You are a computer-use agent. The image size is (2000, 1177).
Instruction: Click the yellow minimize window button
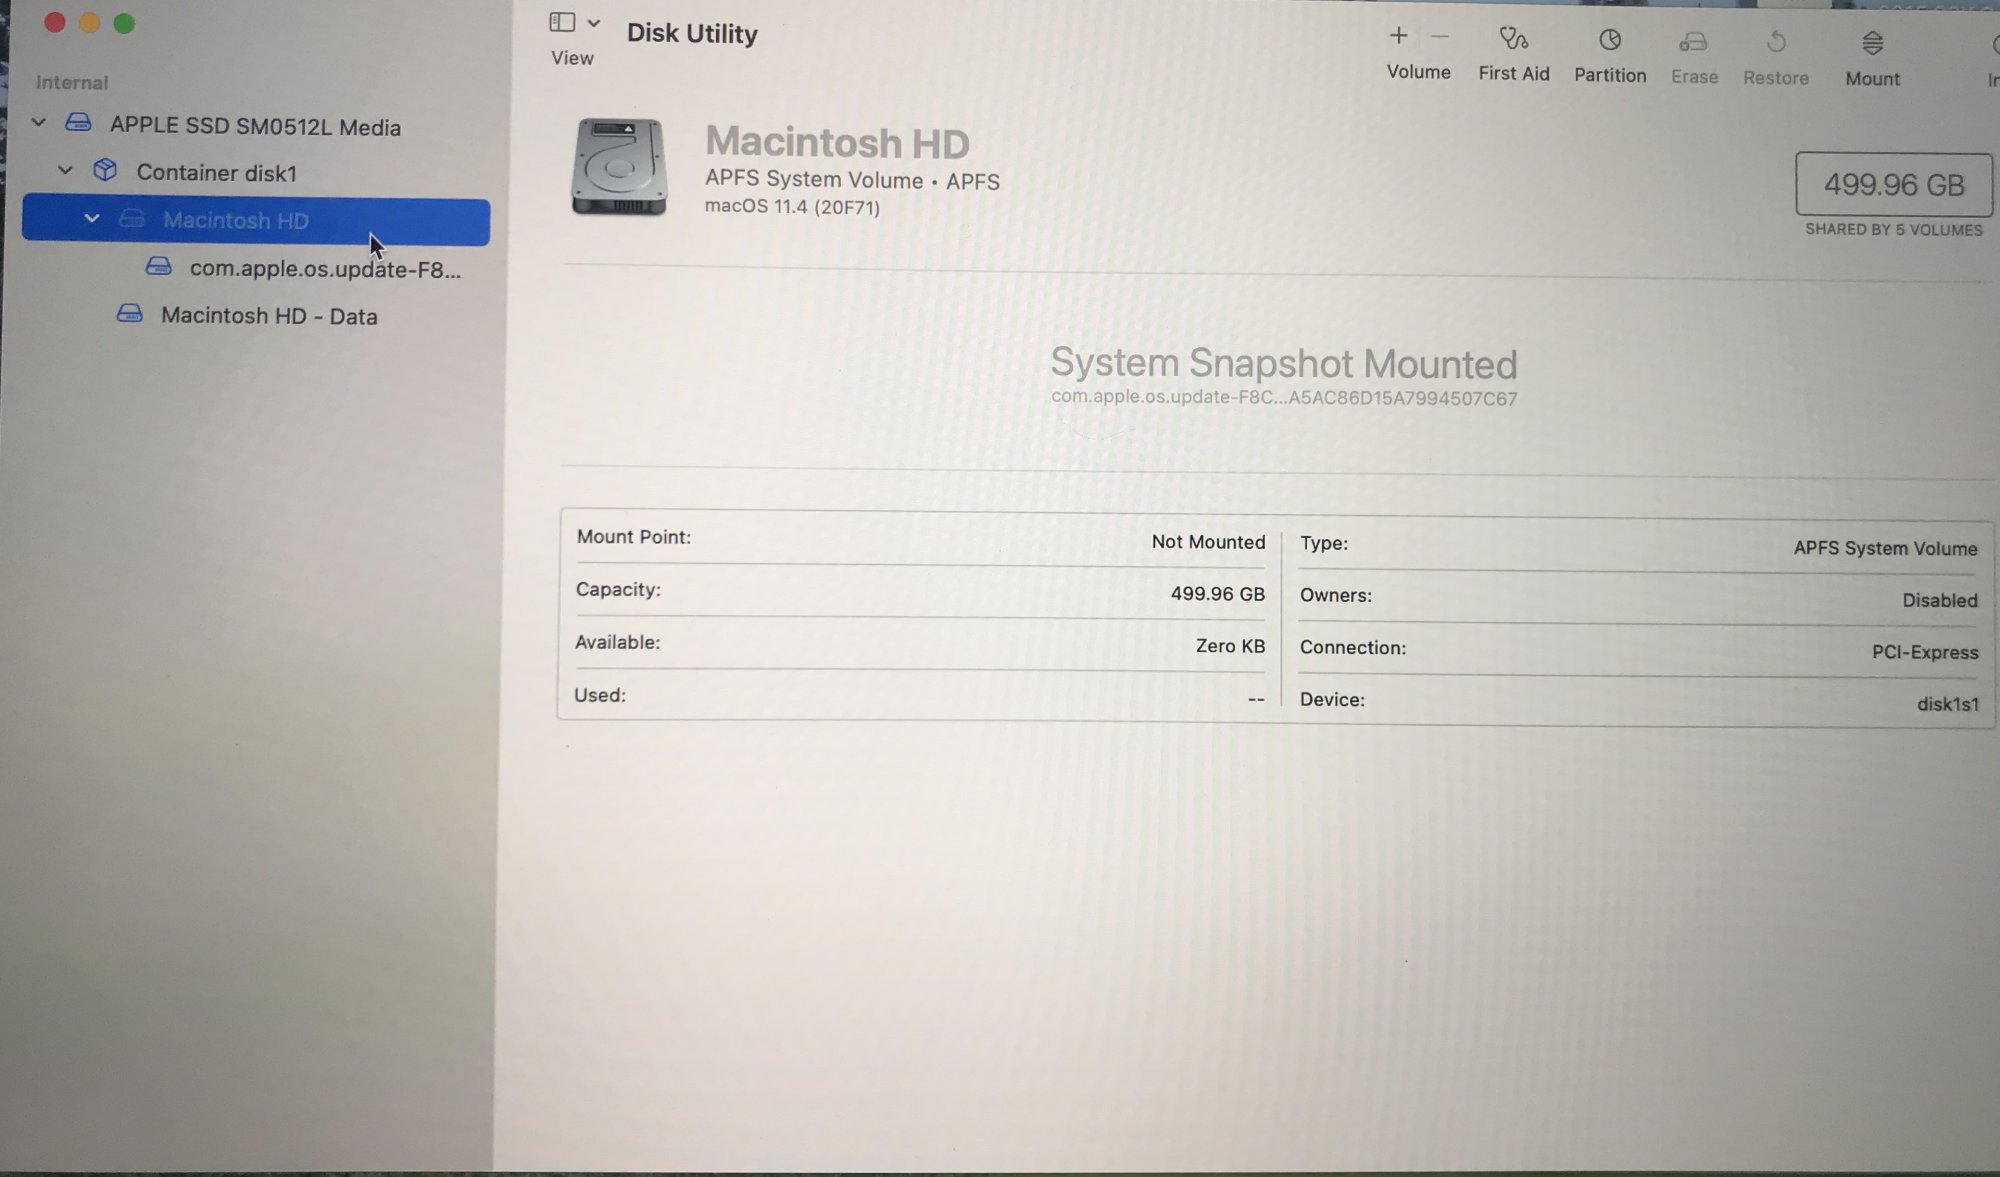tap(89, 23)
